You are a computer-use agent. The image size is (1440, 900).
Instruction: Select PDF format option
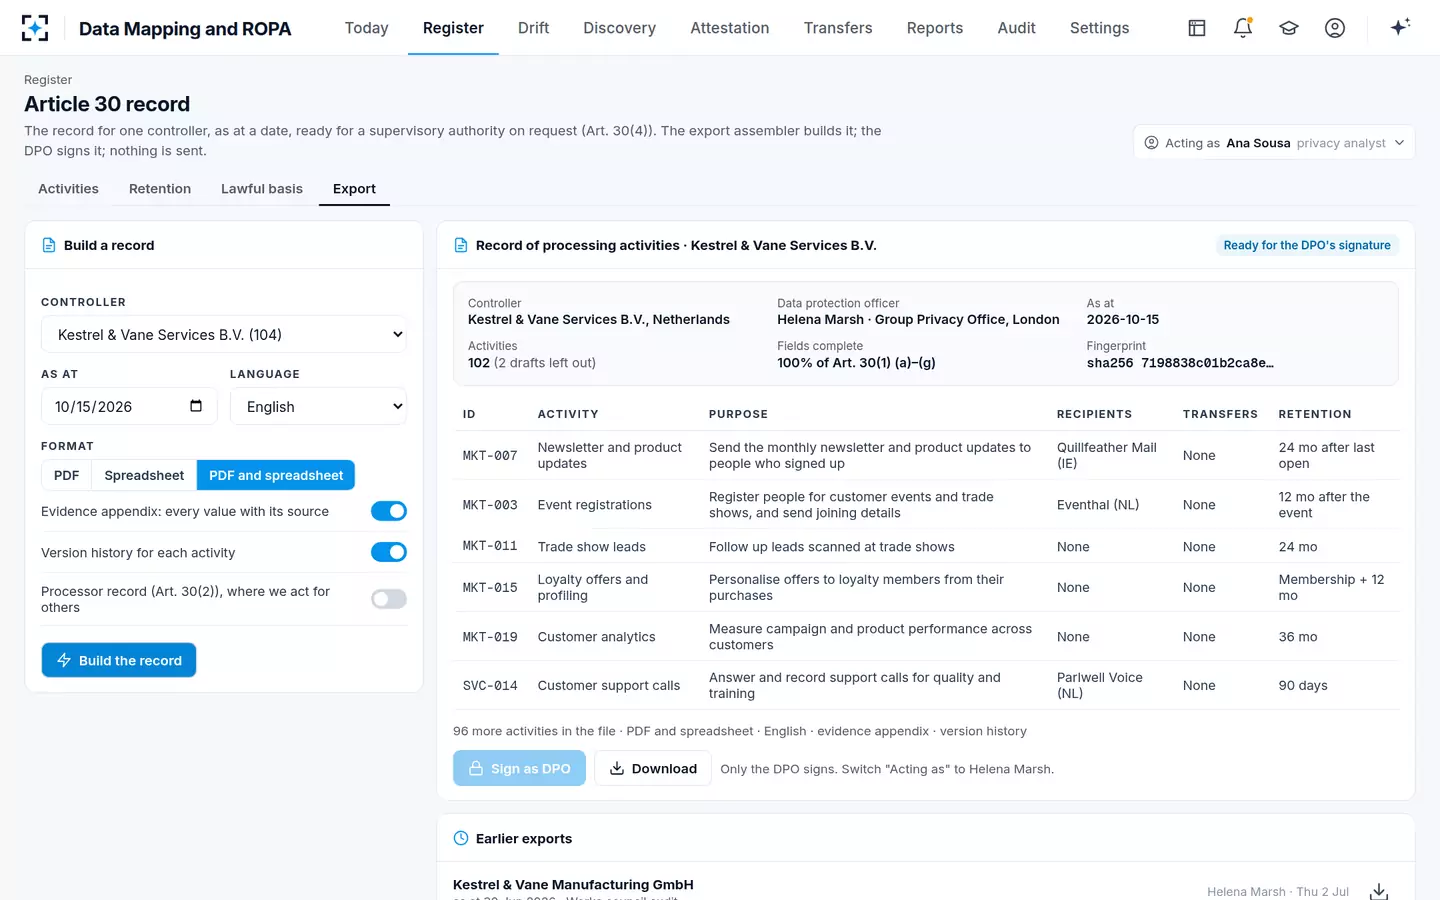(x=67, y=475)
